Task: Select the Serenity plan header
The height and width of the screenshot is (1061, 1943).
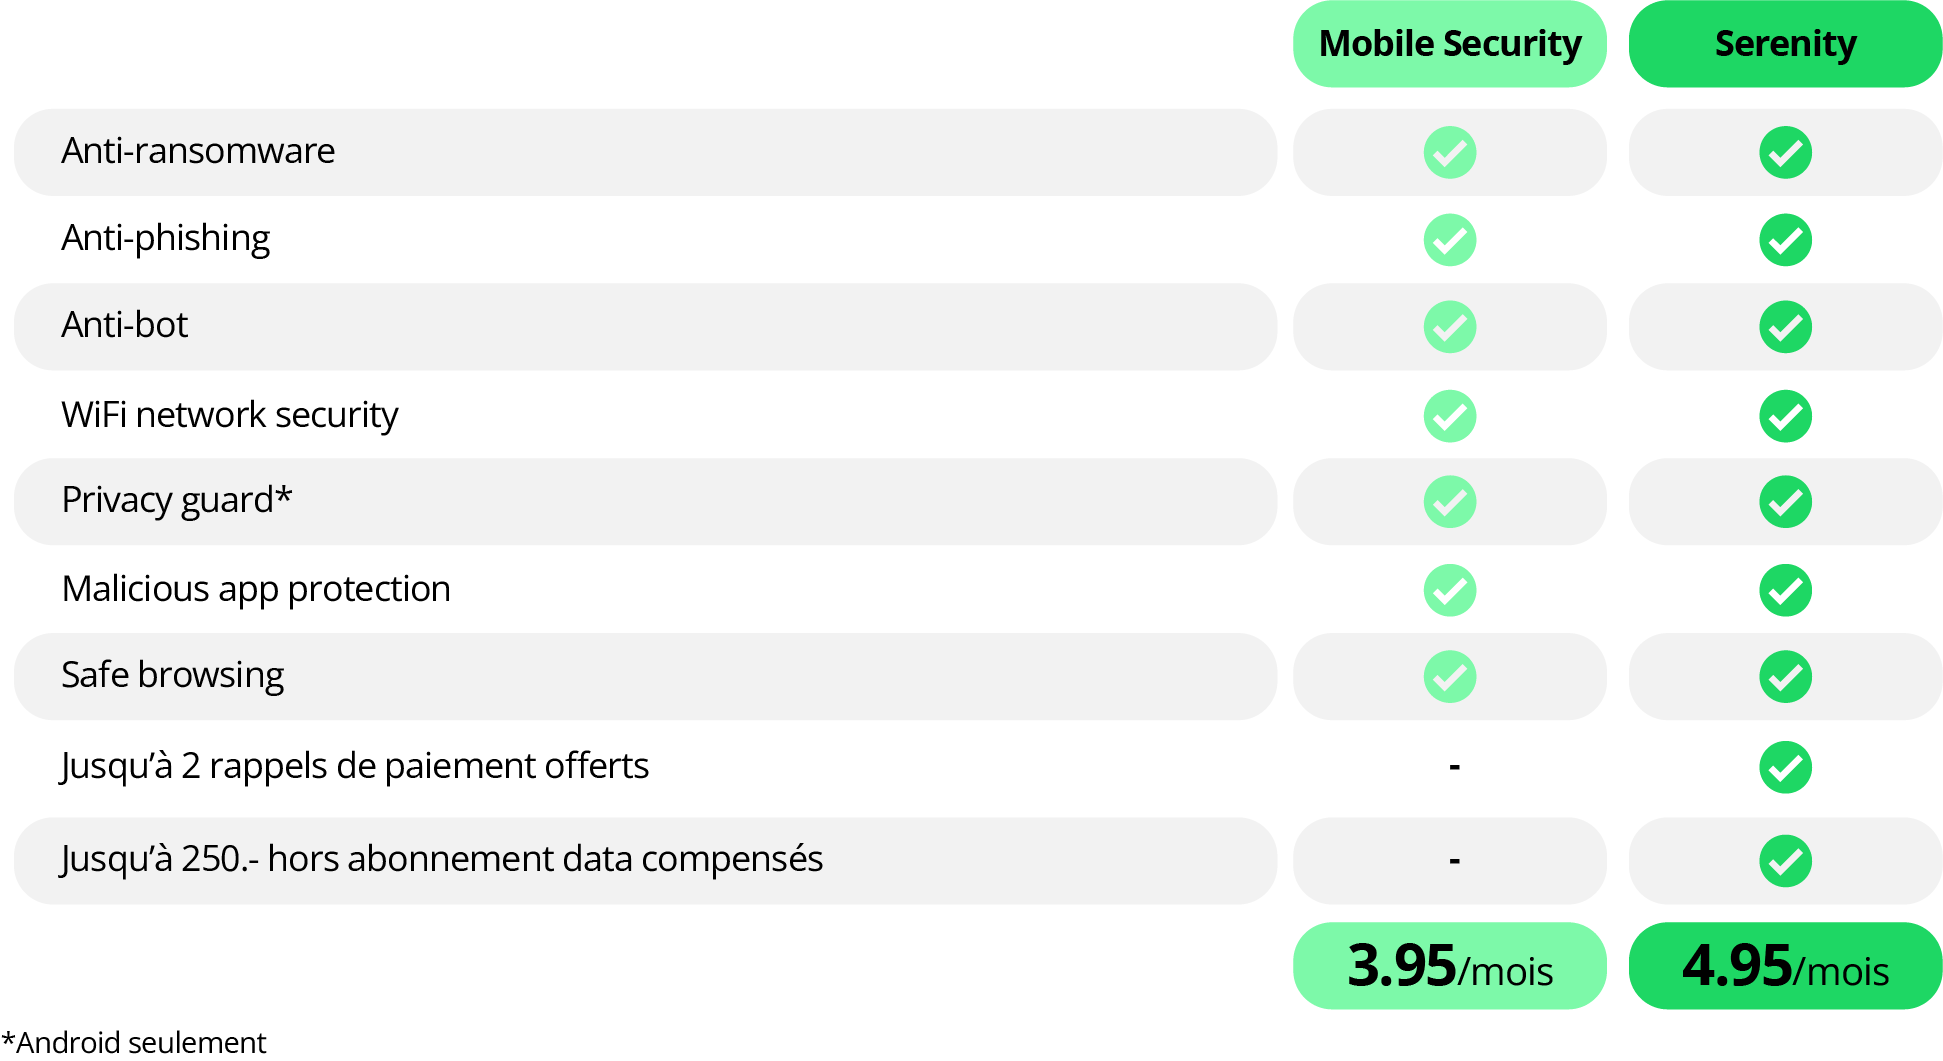Action: pos(1785,44)
